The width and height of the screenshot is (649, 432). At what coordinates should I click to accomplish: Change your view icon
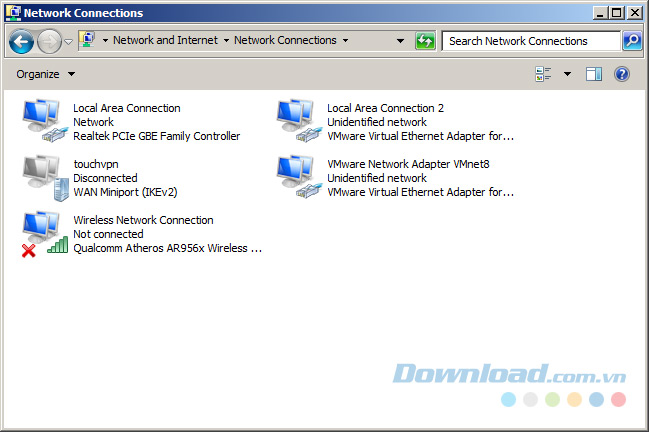[543, 74]
